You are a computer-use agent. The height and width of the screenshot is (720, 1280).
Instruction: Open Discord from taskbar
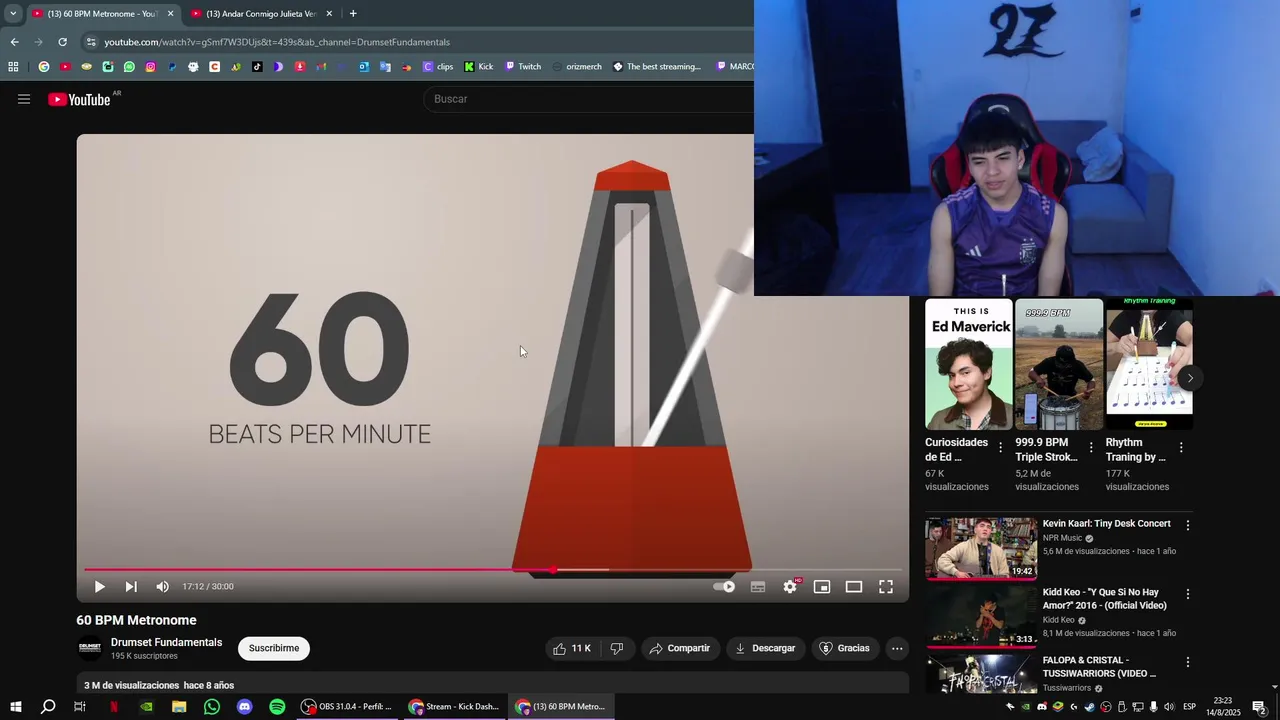(245, 707)
